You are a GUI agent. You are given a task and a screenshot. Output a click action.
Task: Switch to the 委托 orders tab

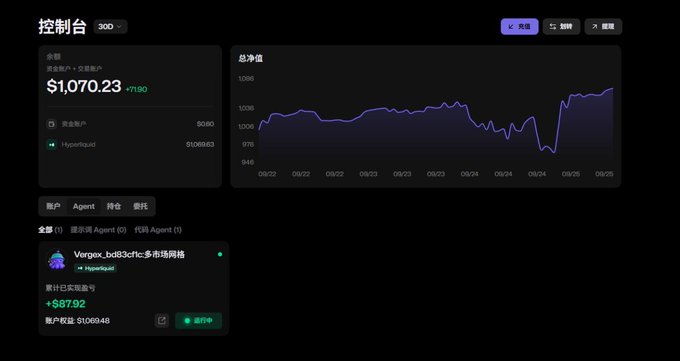coord(140,207)
